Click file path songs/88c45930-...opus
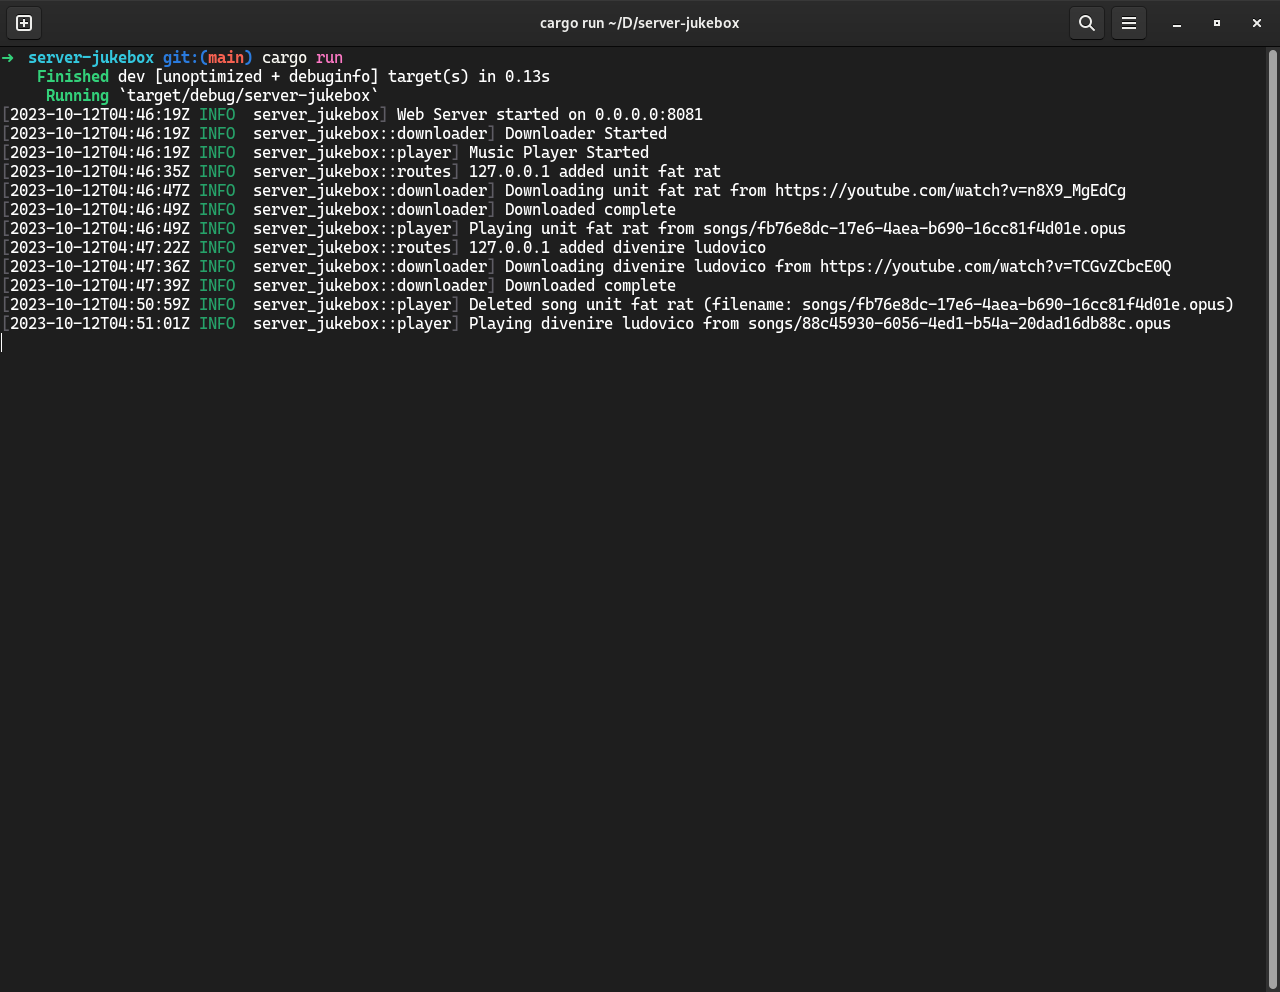The width and height of the screenshot is (1280, 992). (x=959, y=323)
